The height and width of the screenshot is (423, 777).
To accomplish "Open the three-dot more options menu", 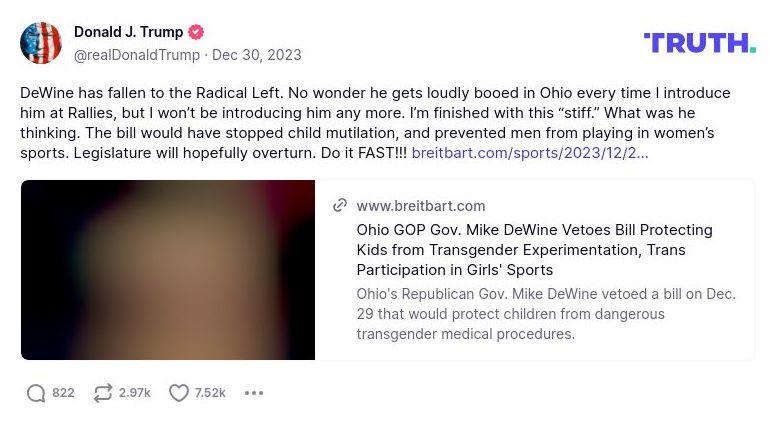I will (x=254, y=393).
